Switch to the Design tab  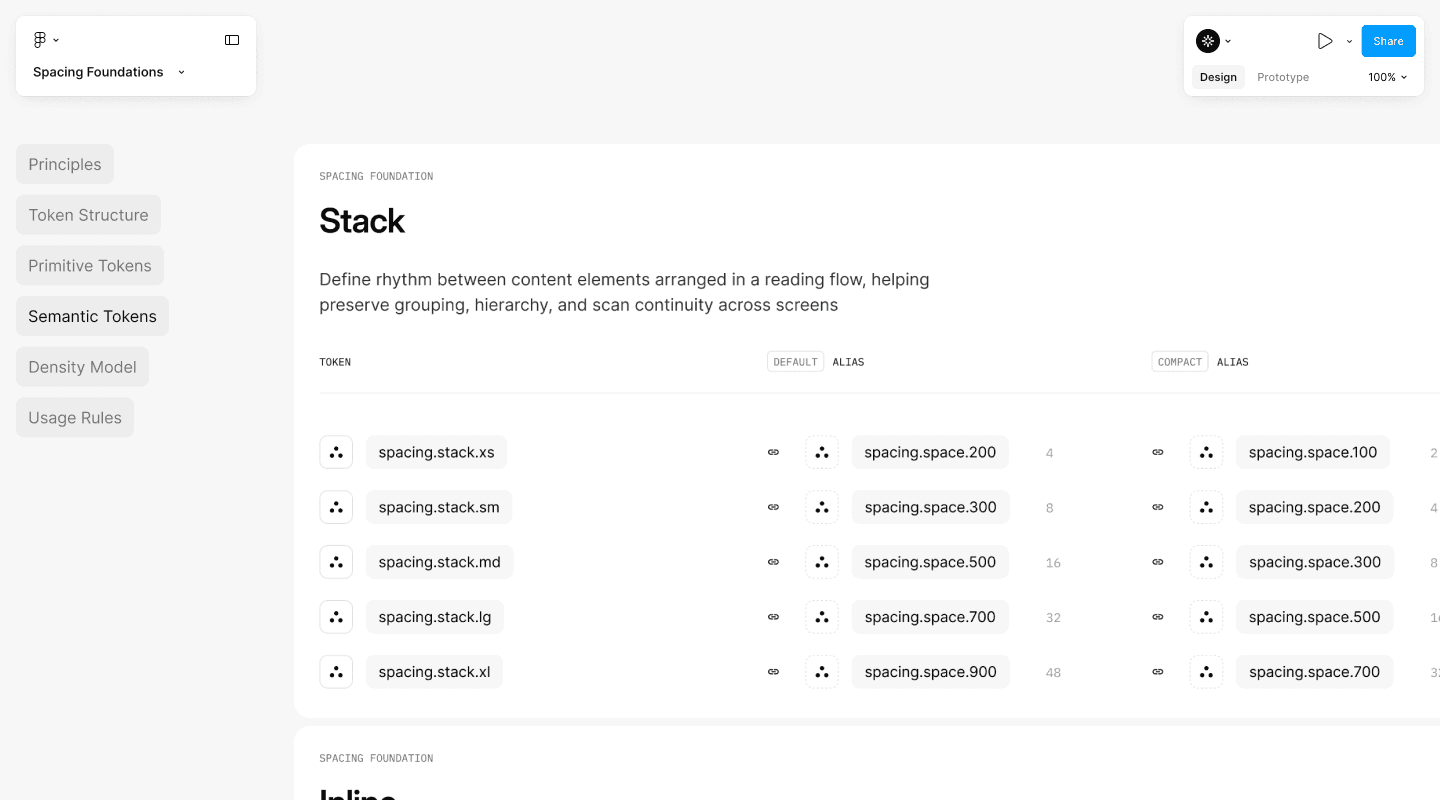pyautogui.click(x=1218, y=77)
